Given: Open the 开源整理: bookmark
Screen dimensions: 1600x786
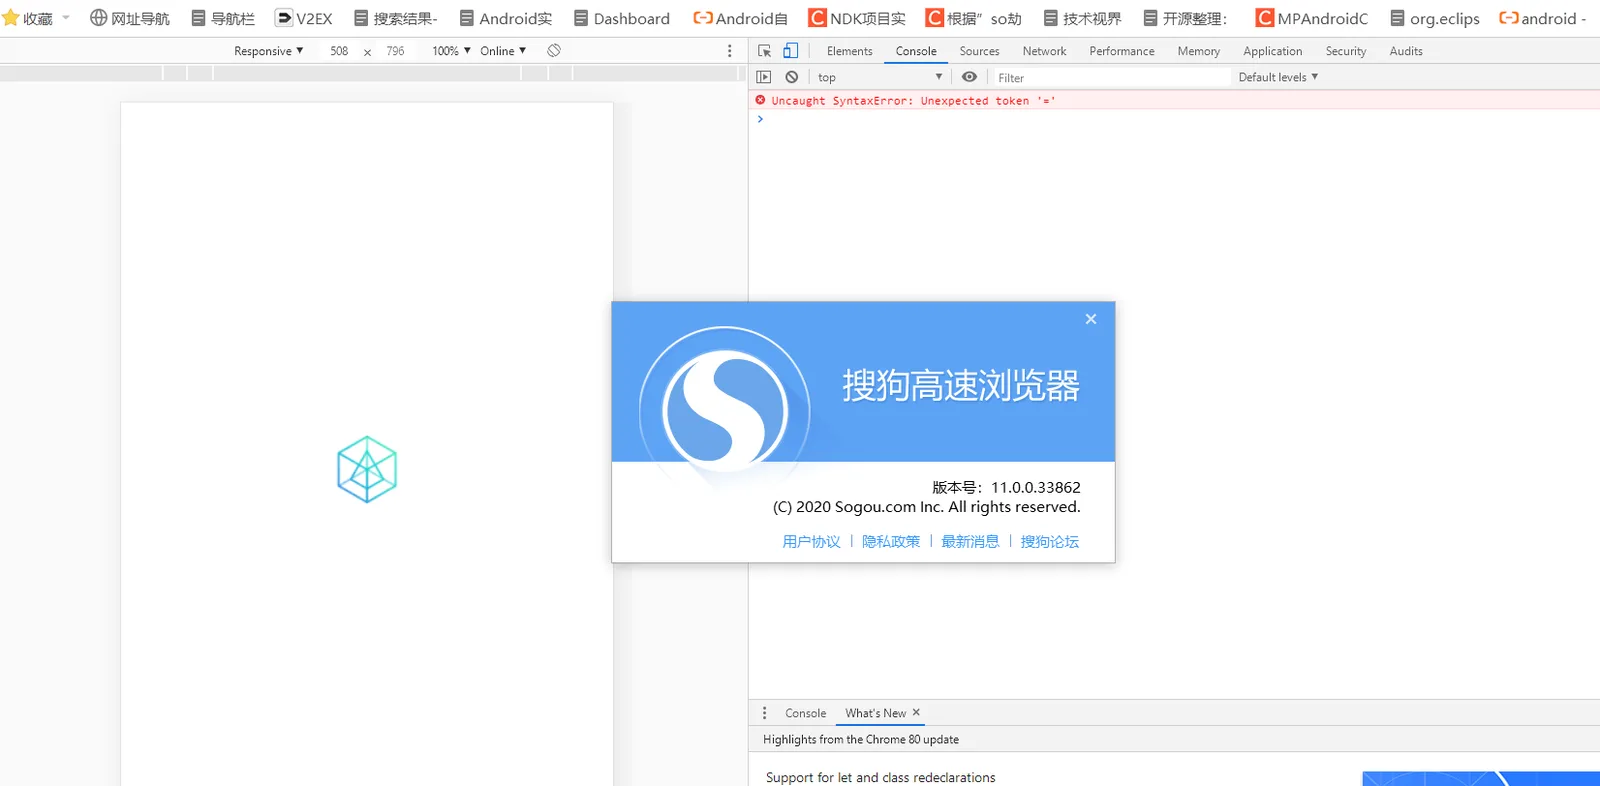Looking at the screenshot, I should [x=1185, y=18].
